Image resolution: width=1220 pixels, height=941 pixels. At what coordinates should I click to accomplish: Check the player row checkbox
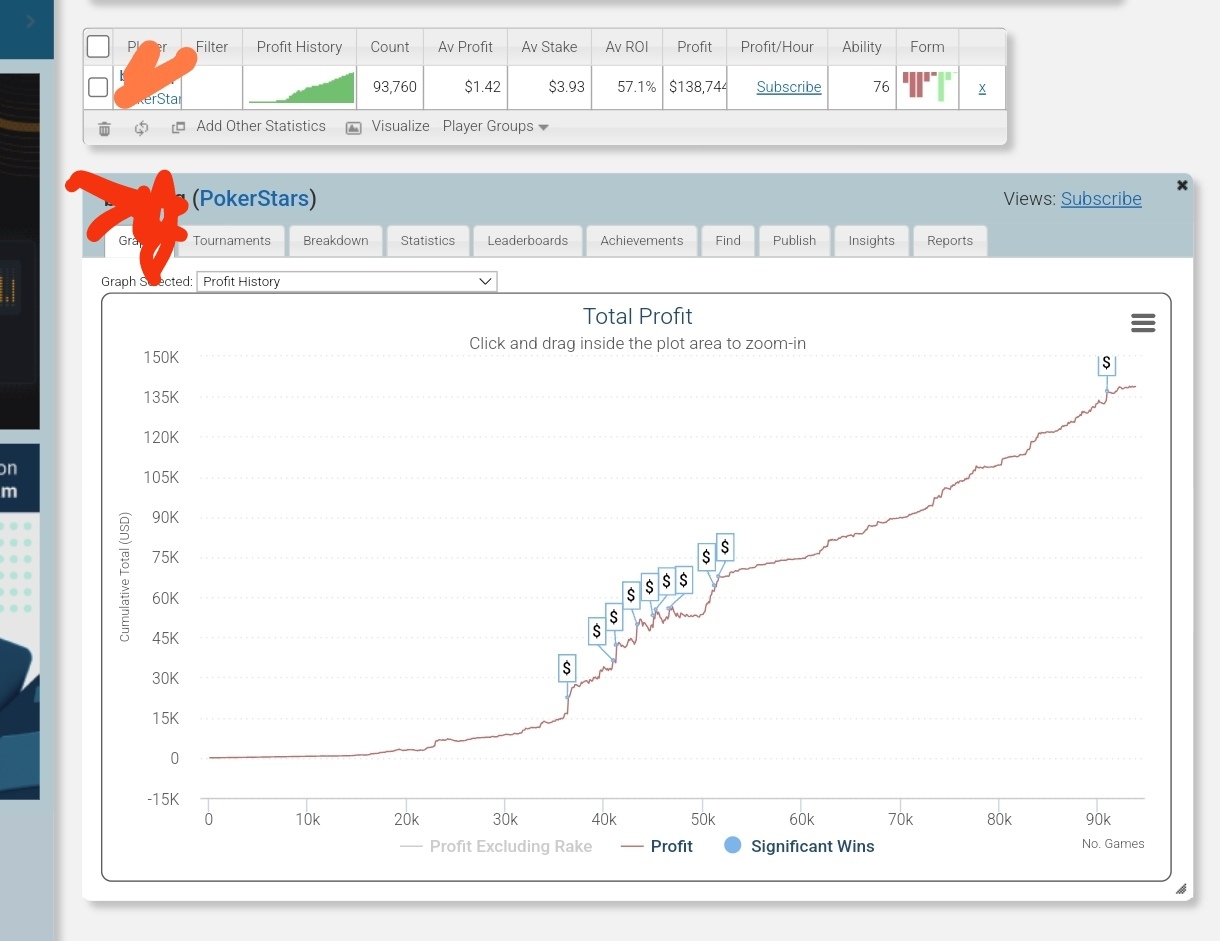(x=98, y=87)
